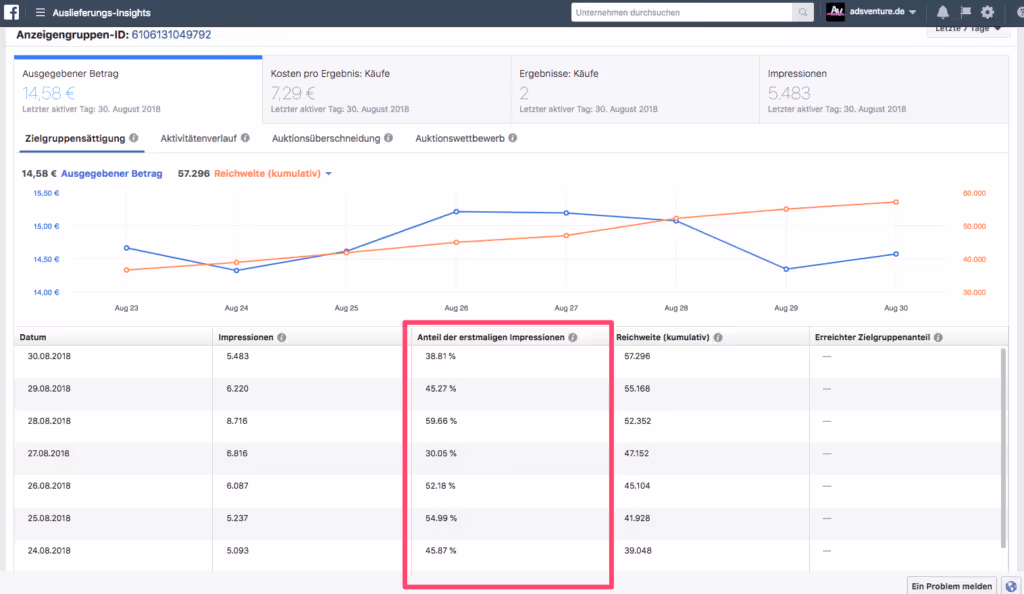This screenshot has height=594, width=1024.
Task: Open the settings gear icon
Action: [987, 12]
